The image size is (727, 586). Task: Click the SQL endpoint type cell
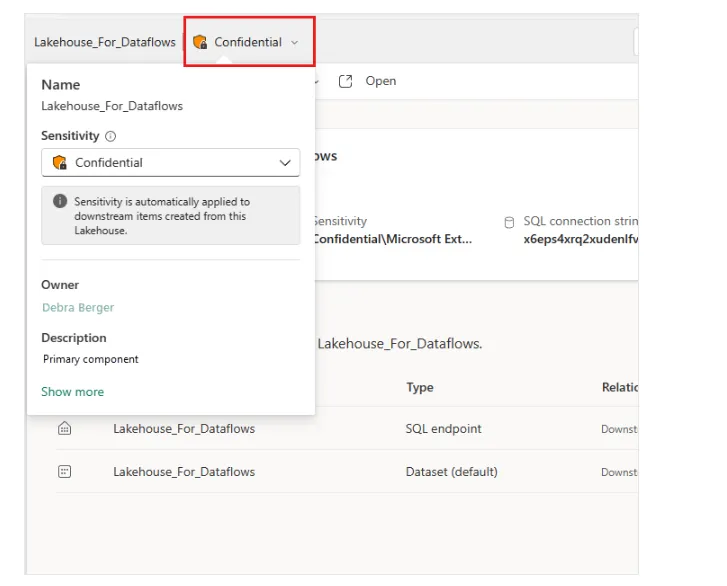tap(443, 429)
